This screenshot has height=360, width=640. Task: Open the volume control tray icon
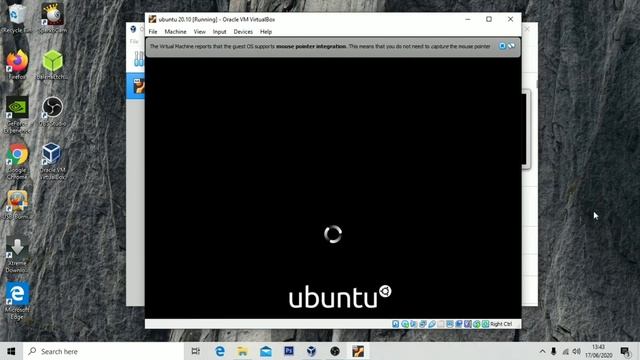click(576, 351)
